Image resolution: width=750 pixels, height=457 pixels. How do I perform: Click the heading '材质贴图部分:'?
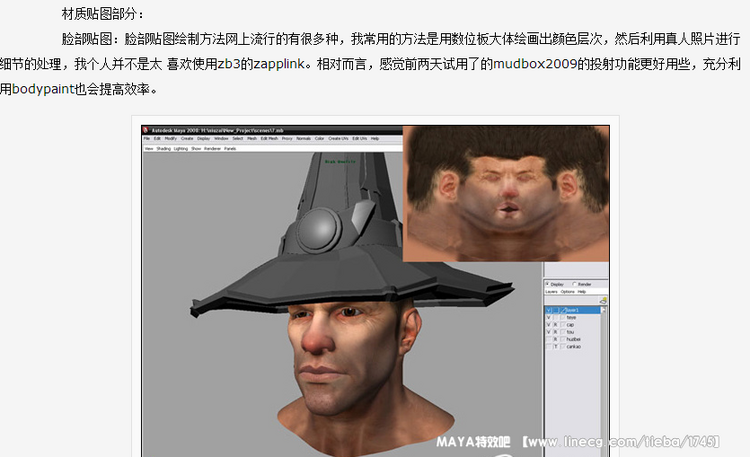click(x=103, y=14)
